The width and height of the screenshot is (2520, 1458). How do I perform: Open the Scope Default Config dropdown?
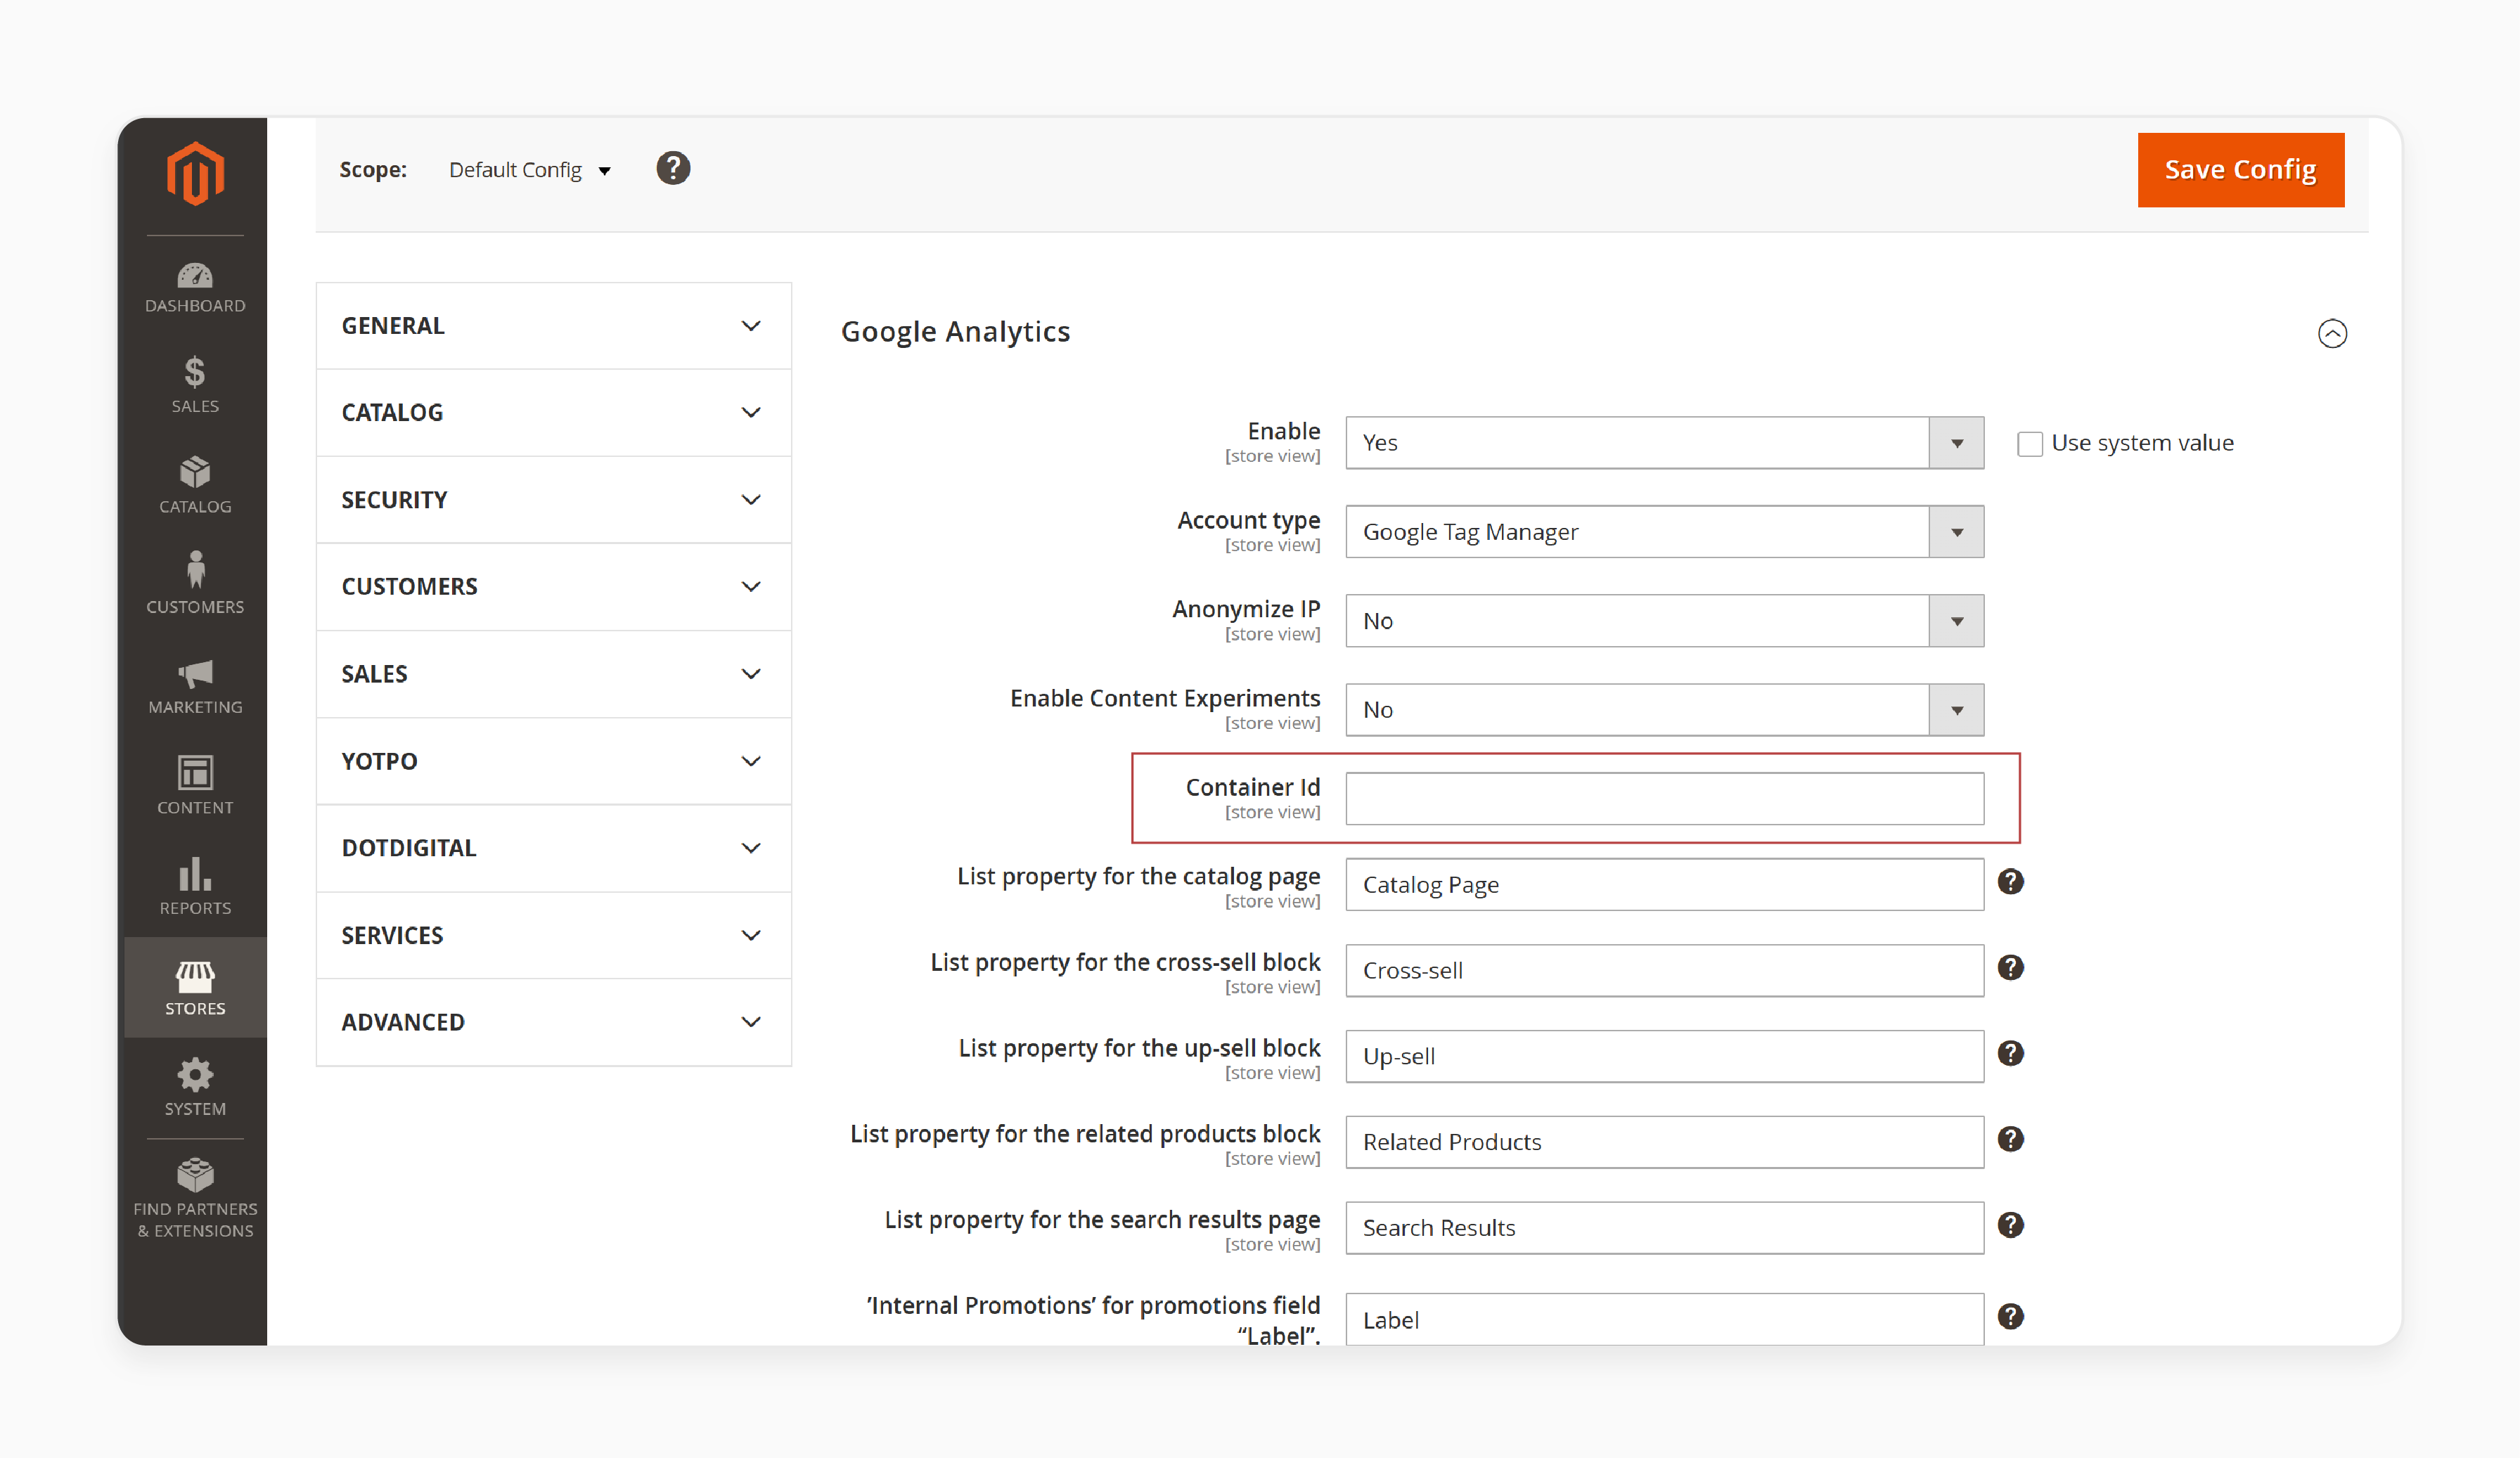coord(530,170)
